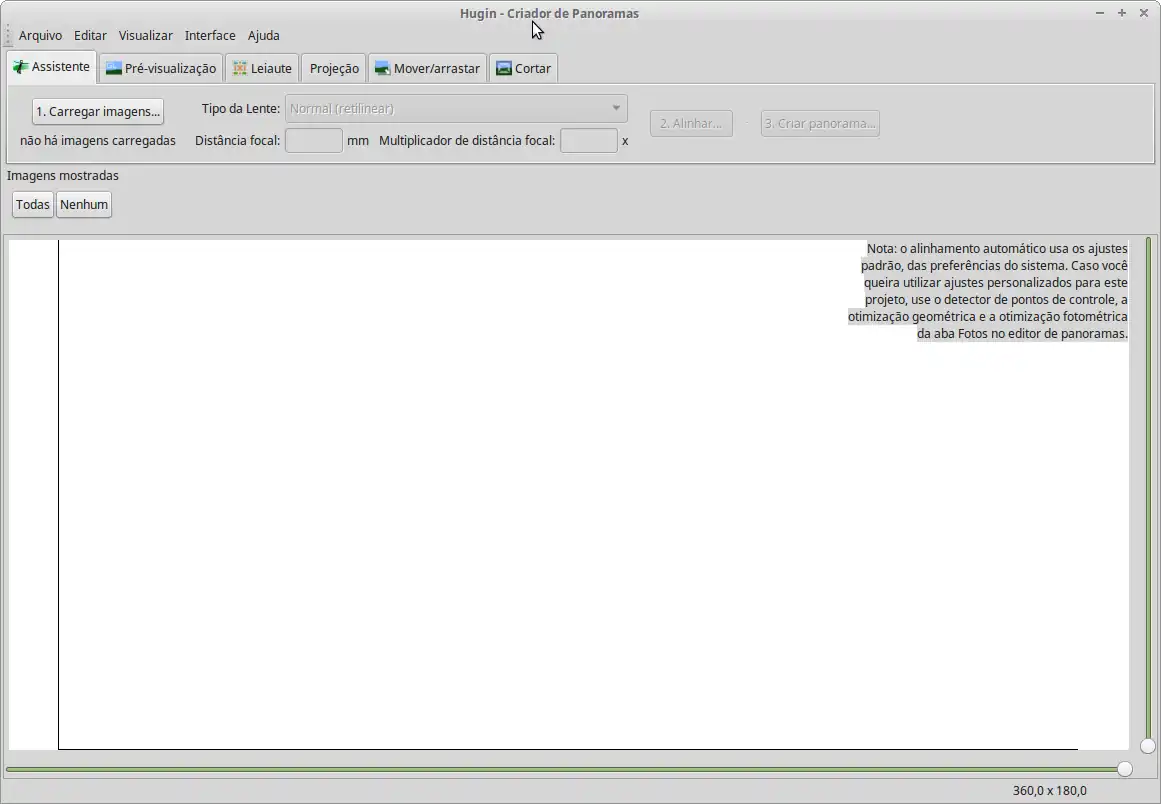Screen dimensions: 1161x804
Task: Click the Distância focal input field
Action: pos(314,141)
